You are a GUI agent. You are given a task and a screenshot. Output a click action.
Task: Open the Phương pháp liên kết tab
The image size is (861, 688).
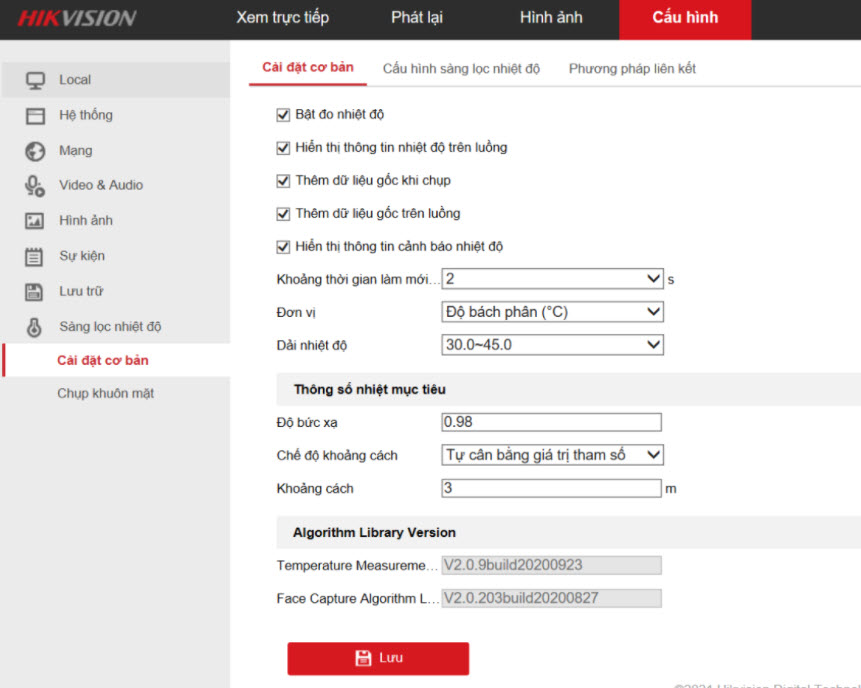coord(632,69)
